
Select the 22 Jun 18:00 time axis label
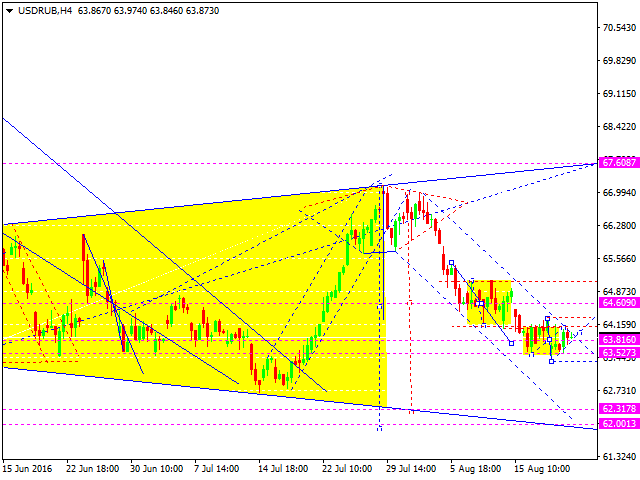(x=93, y=469)
